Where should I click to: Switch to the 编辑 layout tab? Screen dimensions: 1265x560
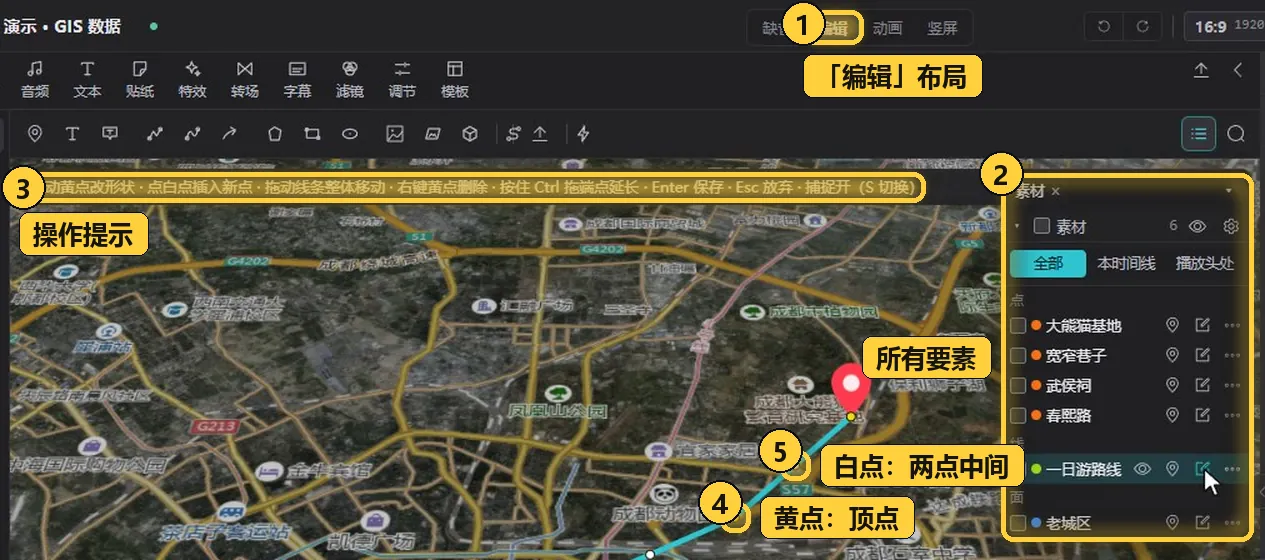[837, 28]
